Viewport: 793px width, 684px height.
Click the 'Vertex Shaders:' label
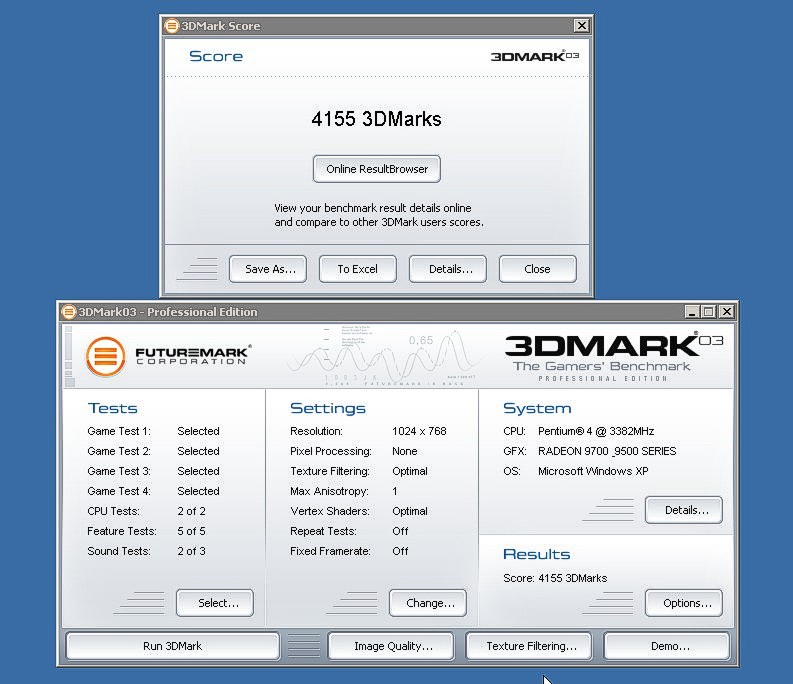tap(330, 511)
